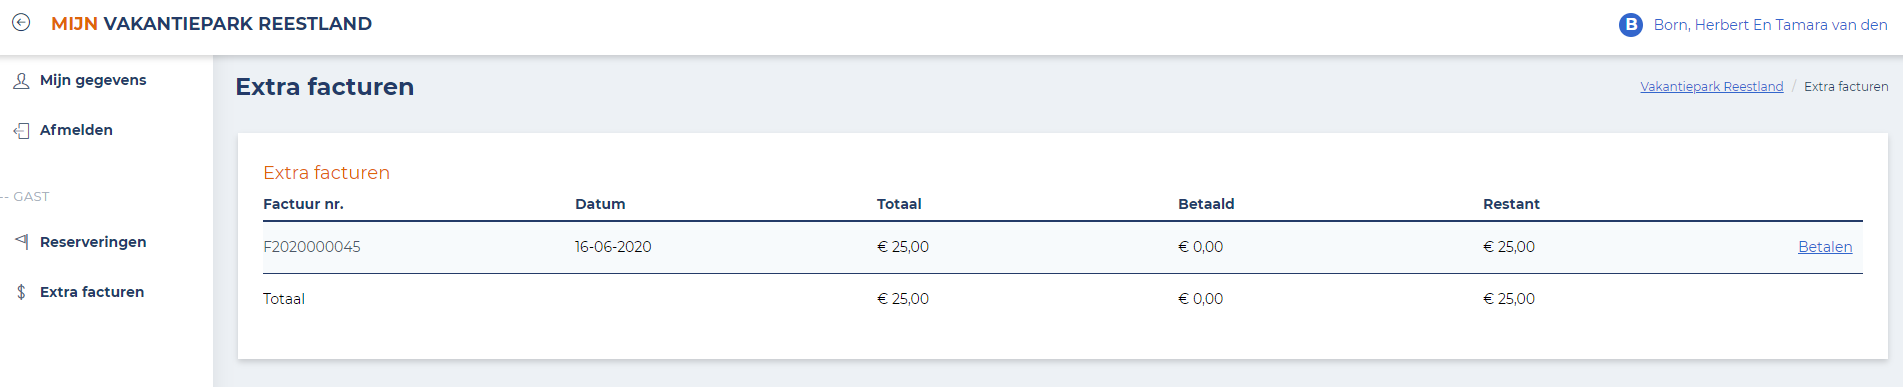
Task: Click the Betaald column header
Action: pyautogui.click(x=1206, y=204)
